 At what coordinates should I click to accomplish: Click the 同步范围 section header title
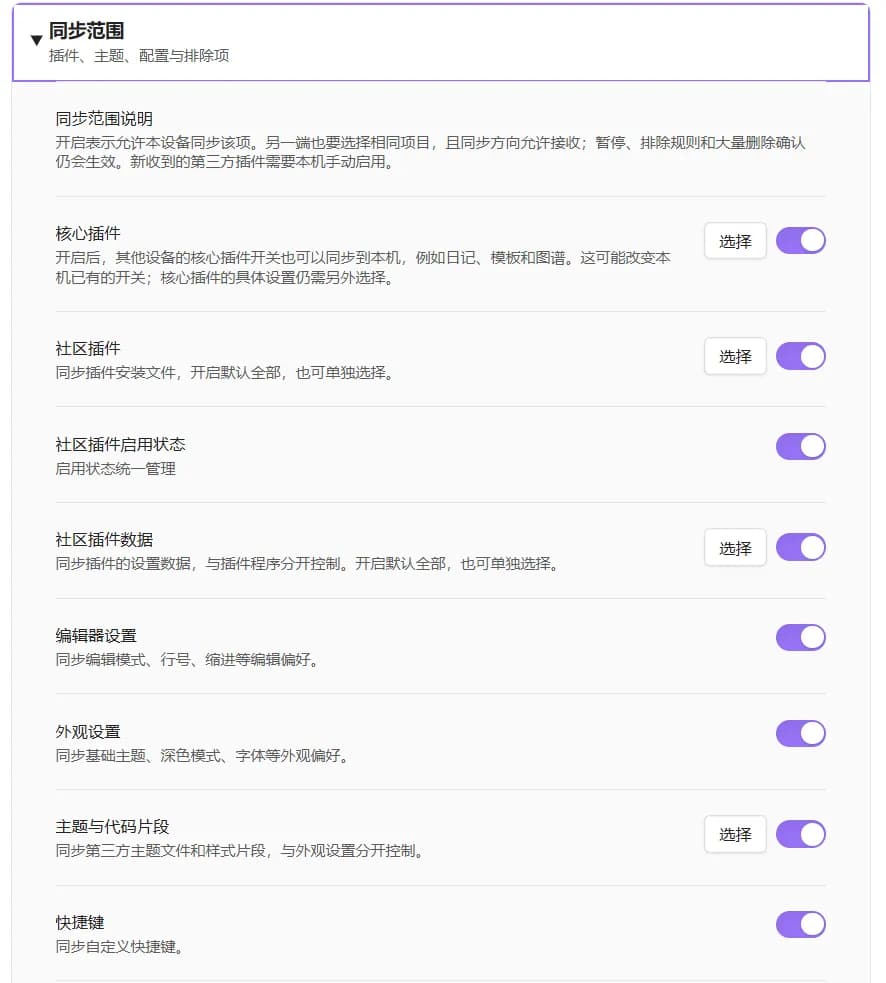(x=87, y=30)
